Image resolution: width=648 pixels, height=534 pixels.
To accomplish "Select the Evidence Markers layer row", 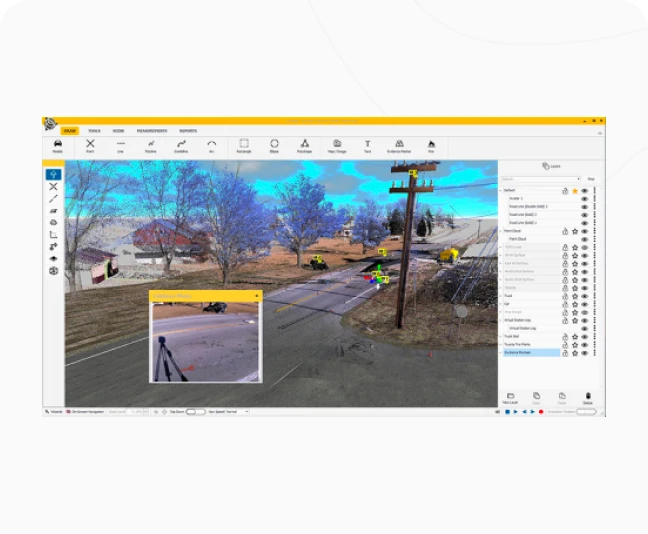I will tap(531, 353).
